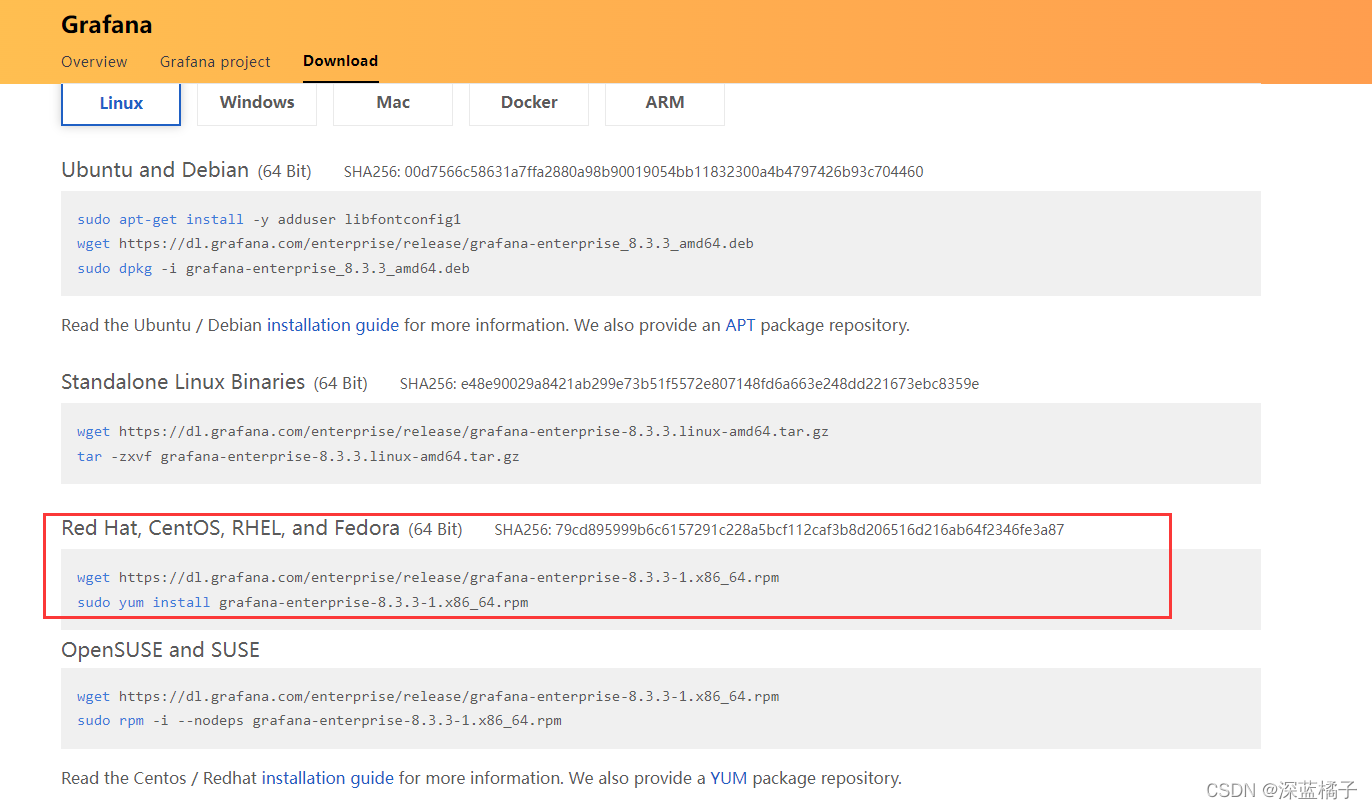The height and width of the screenshot is (809, 1372).
Task: Click the Ubuntu SHA256 checksum starting 00d7566c
Action: [634, 172]
